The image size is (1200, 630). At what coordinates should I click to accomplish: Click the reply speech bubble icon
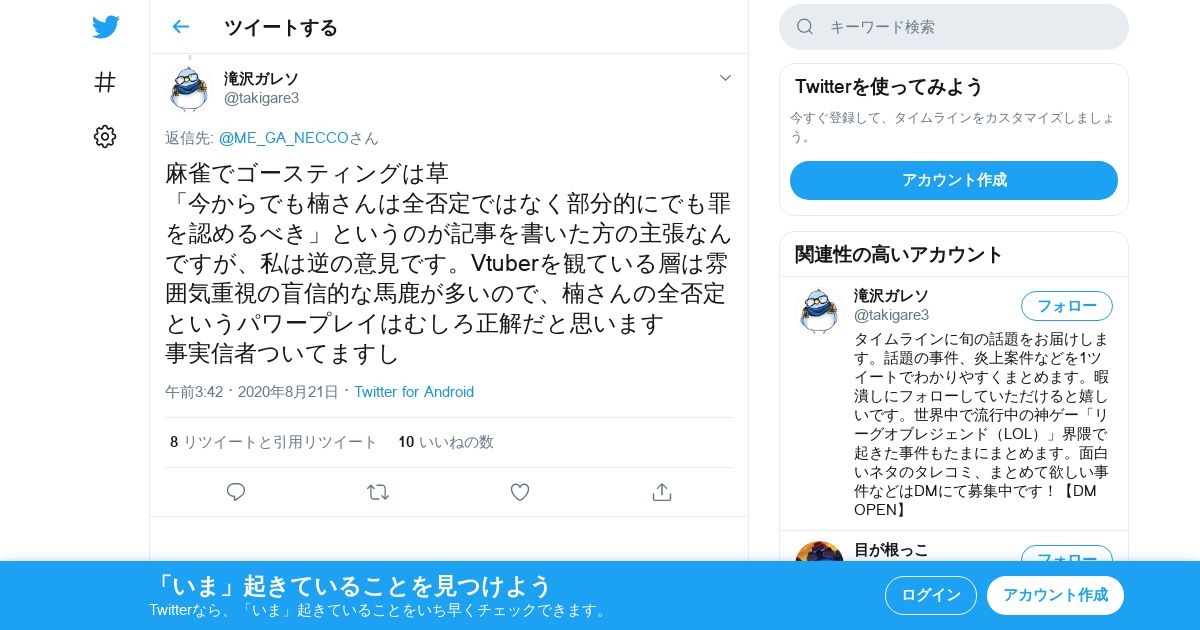tap(236, 492)
